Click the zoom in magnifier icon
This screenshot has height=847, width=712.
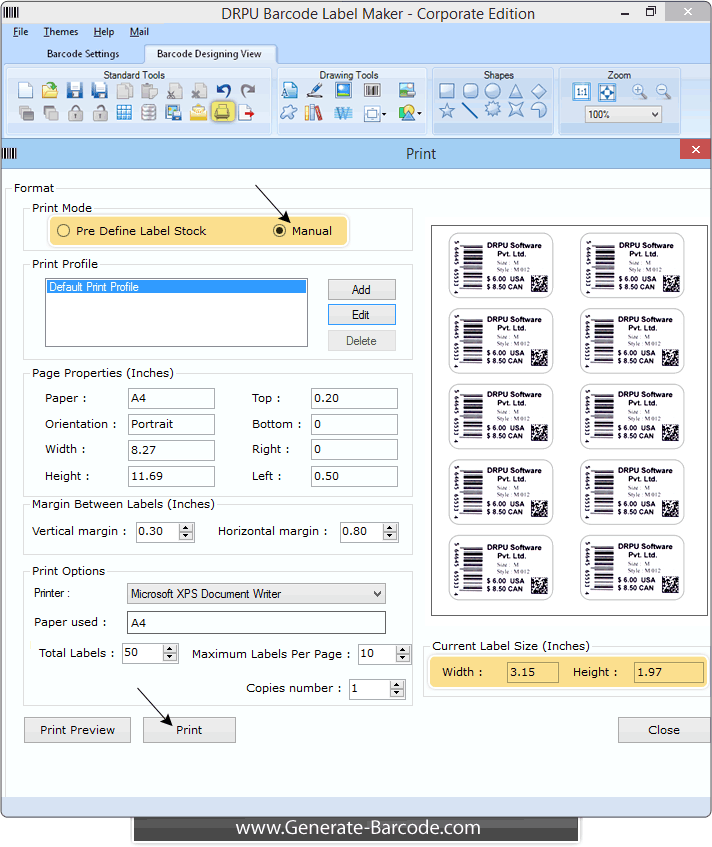click(639, 91)
